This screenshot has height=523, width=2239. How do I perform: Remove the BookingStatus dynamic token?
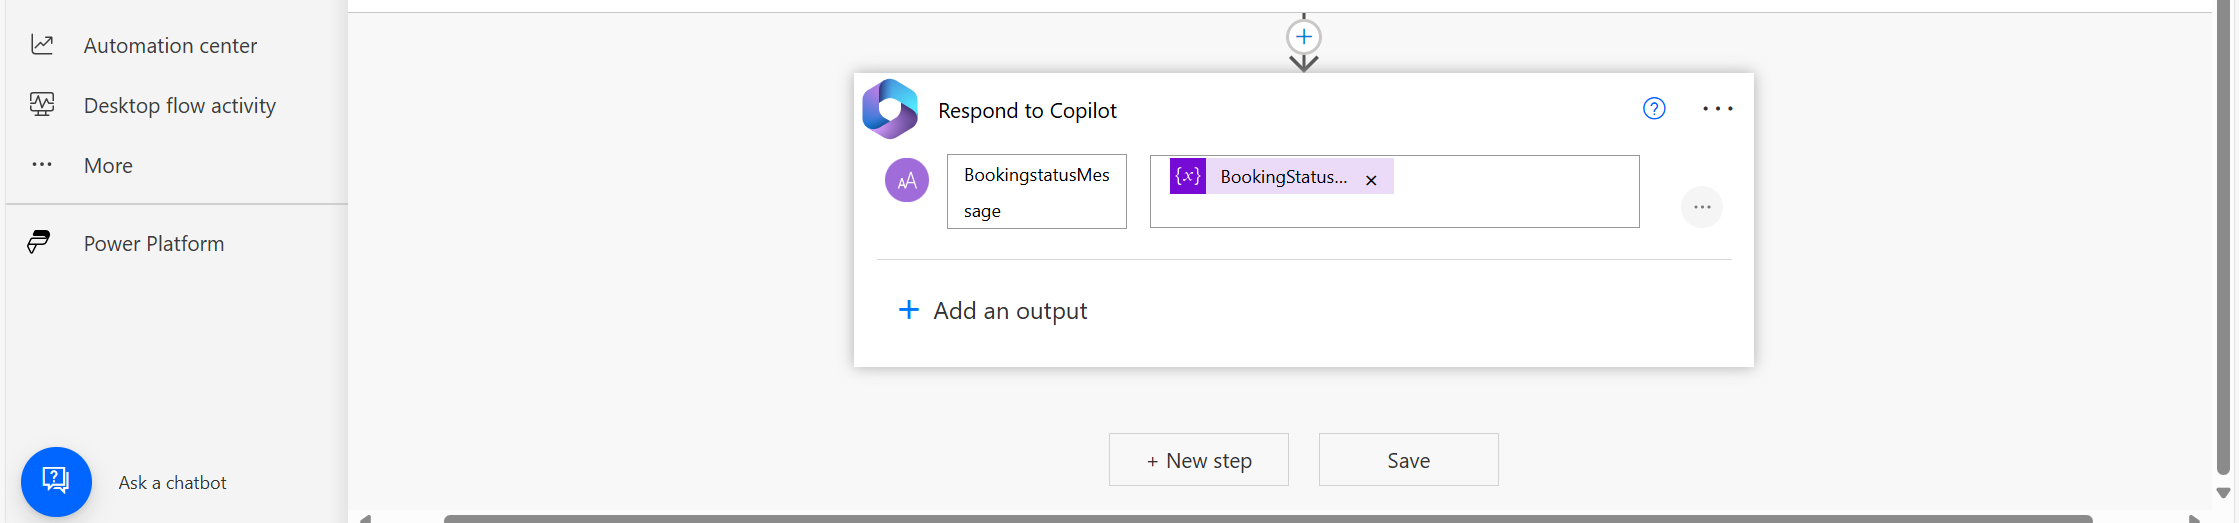click(1371, 180)
